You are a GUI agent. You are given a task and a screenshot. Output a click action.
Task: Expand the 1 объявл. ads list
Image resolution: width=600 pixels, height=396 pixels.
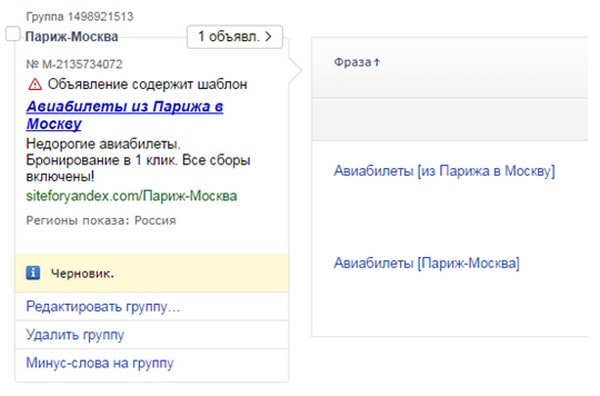235,37
